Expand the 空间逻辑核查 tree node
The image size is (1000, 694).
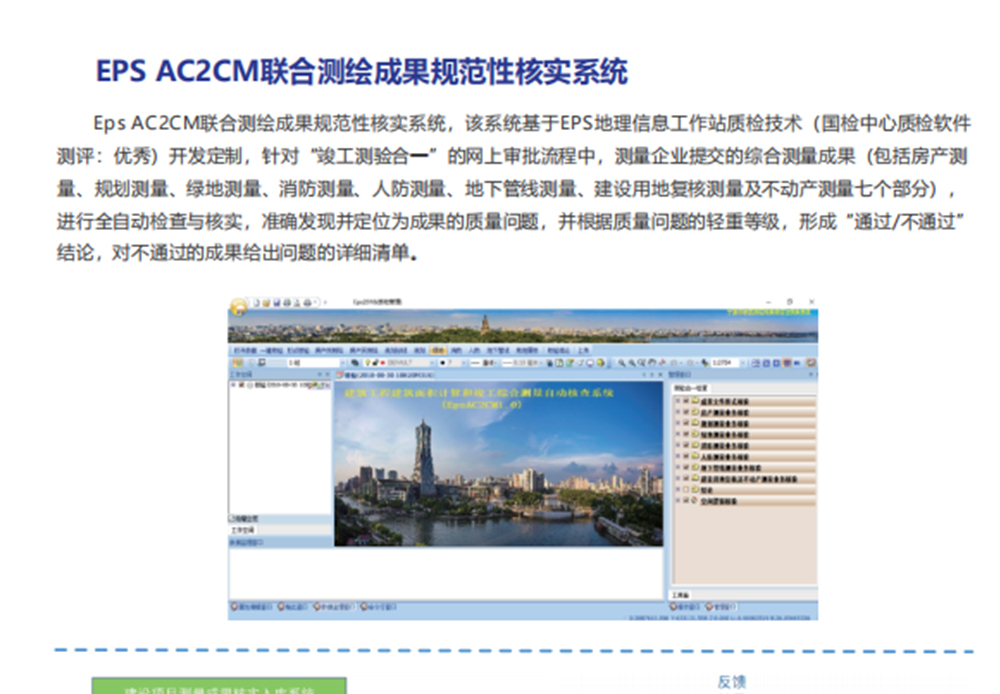[678, 500]
